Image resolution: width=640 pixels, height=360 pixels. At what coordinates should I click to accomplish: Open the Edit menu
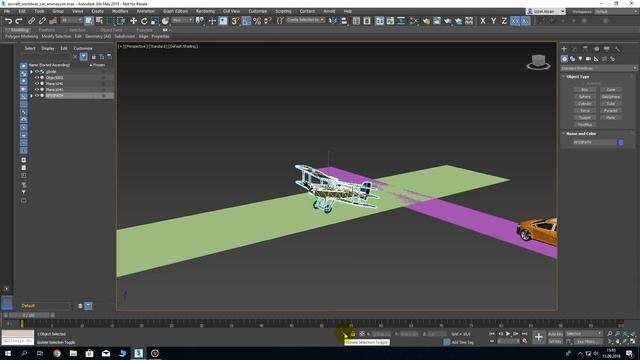22,11
